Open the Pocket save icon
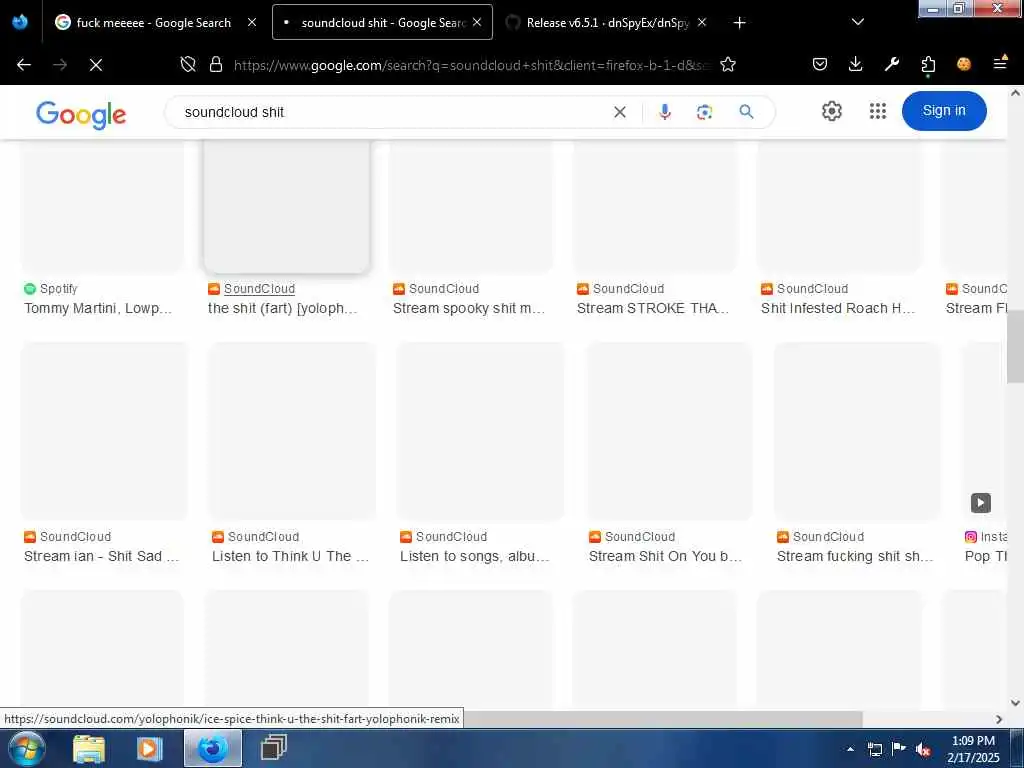 (x=820, y=64)
